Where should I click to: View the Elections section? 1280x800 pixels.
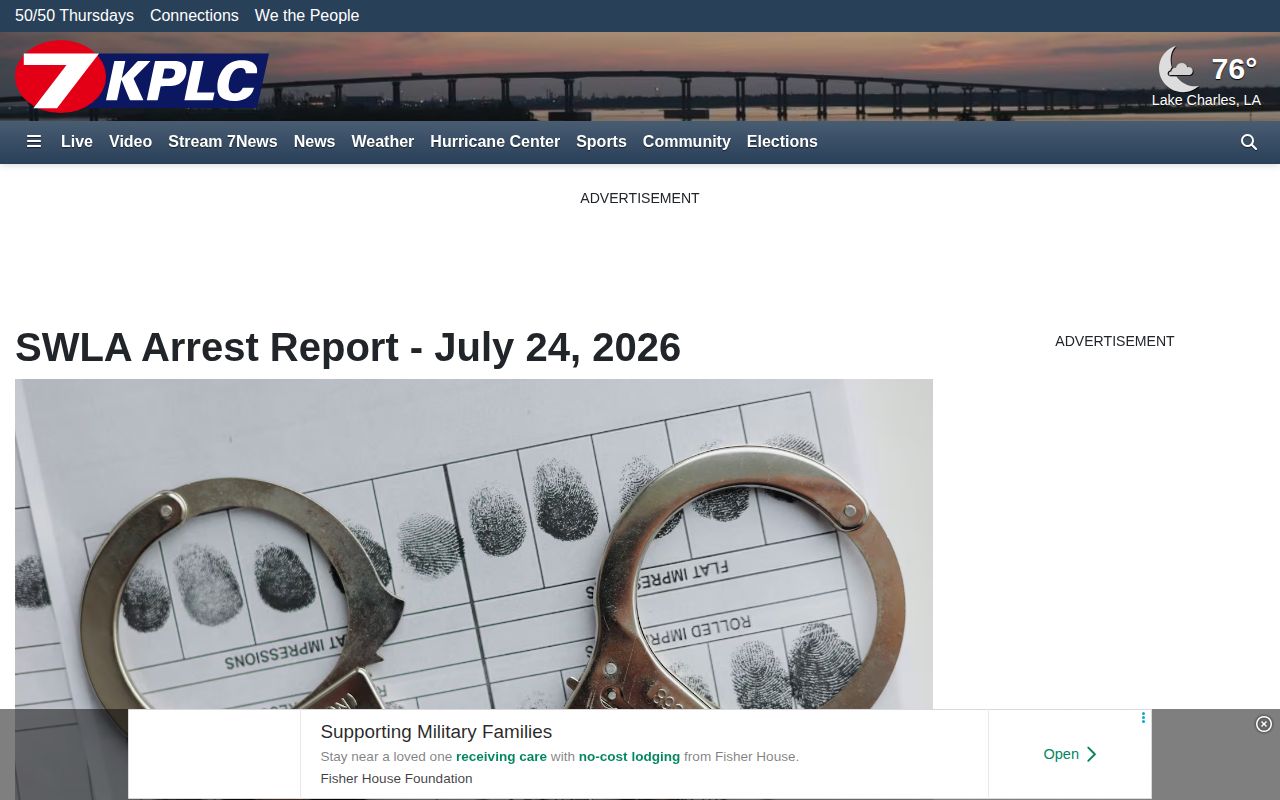782,142
